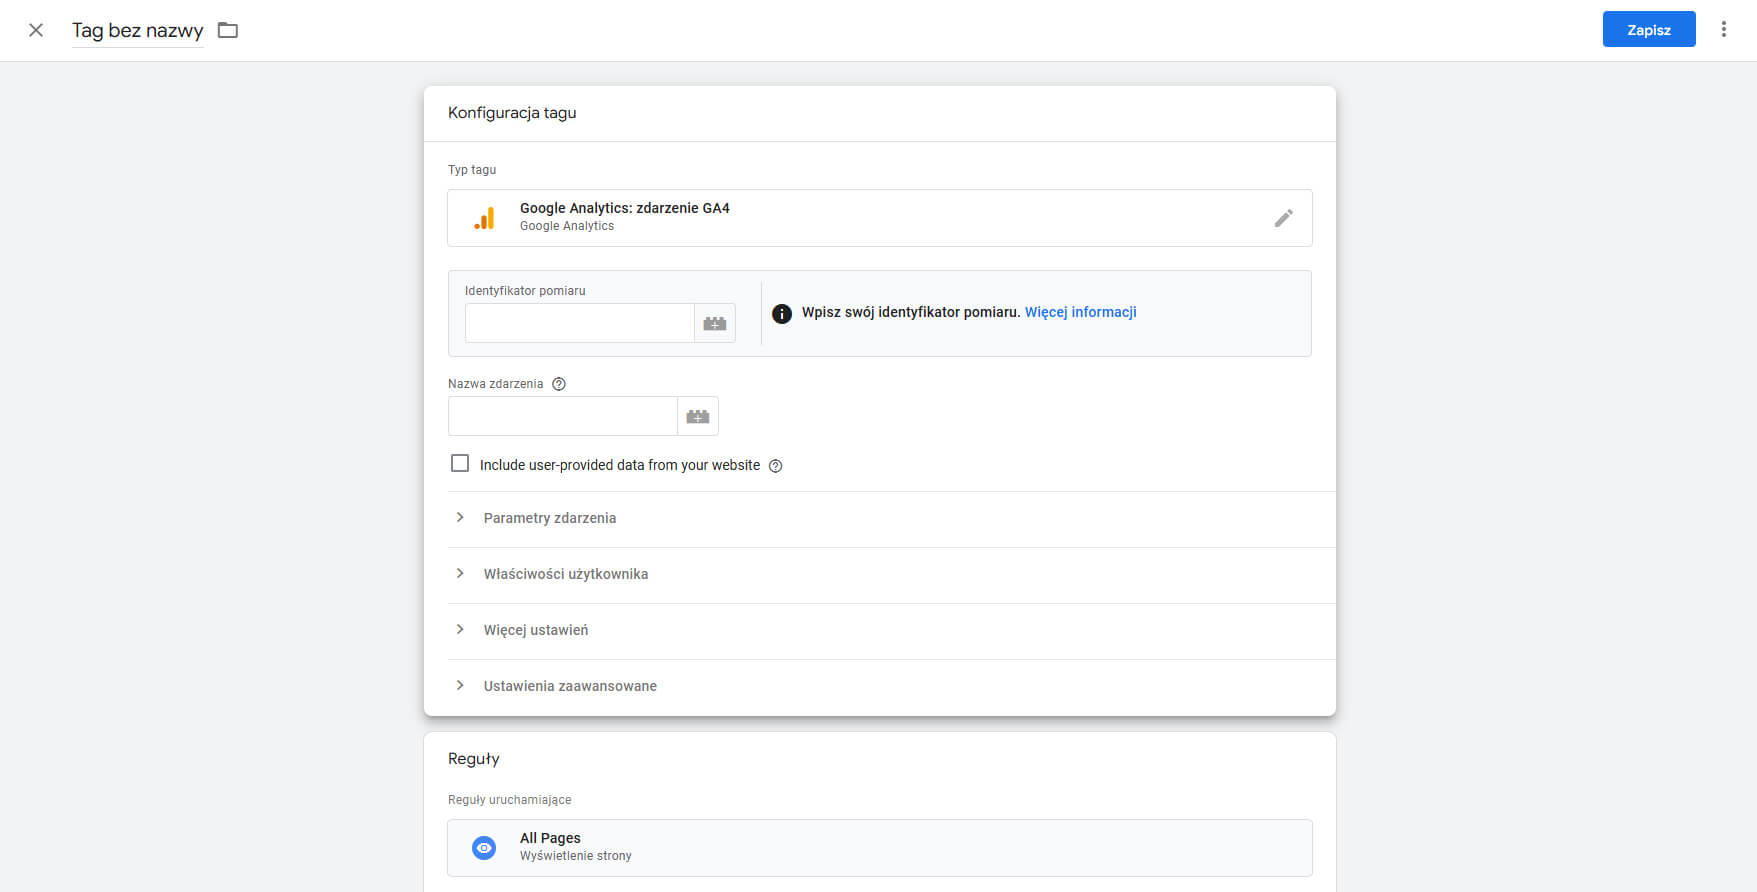The height and width of the screenshot is (892, 1757).
Task: Open the 'Więcej informacji' link
Action: [x=1081, y=312]
